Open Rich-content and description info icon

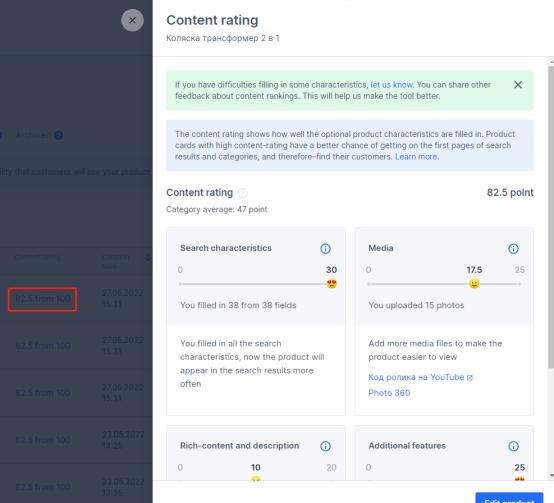[325, 446]
